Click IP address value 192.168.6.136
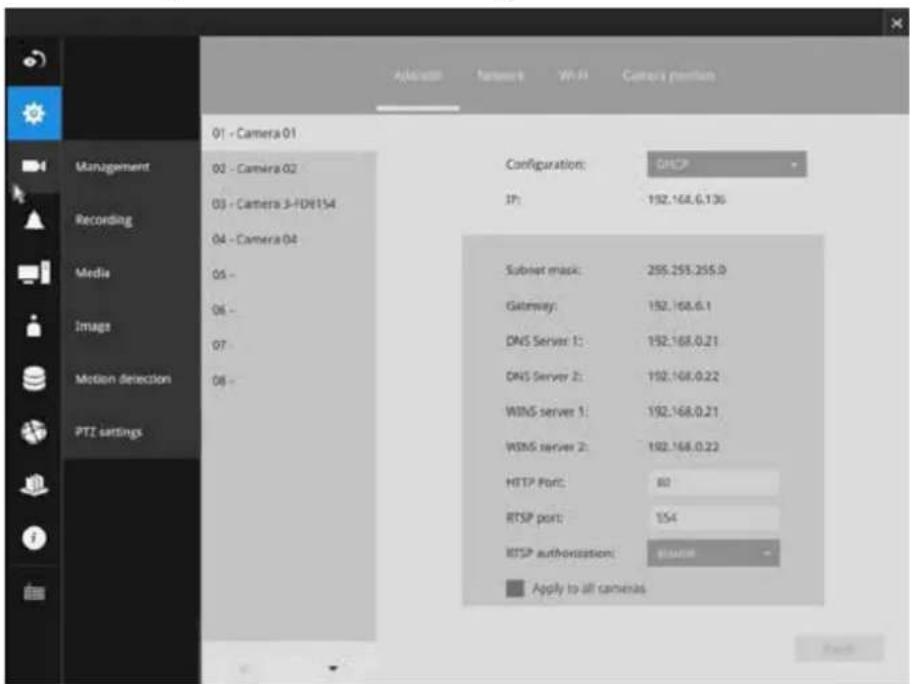Image resolution: width=912 pixels, height=684 pixels. [686, 200]
